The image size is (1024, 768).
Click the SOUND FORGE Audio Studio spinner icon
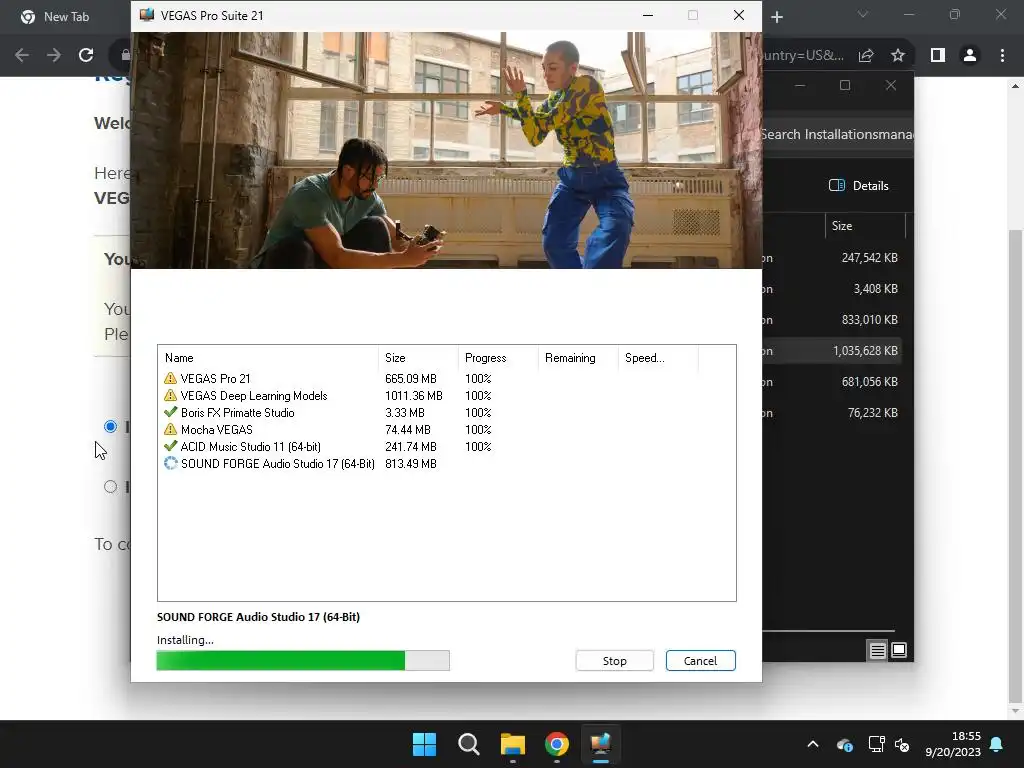[170, 464]
